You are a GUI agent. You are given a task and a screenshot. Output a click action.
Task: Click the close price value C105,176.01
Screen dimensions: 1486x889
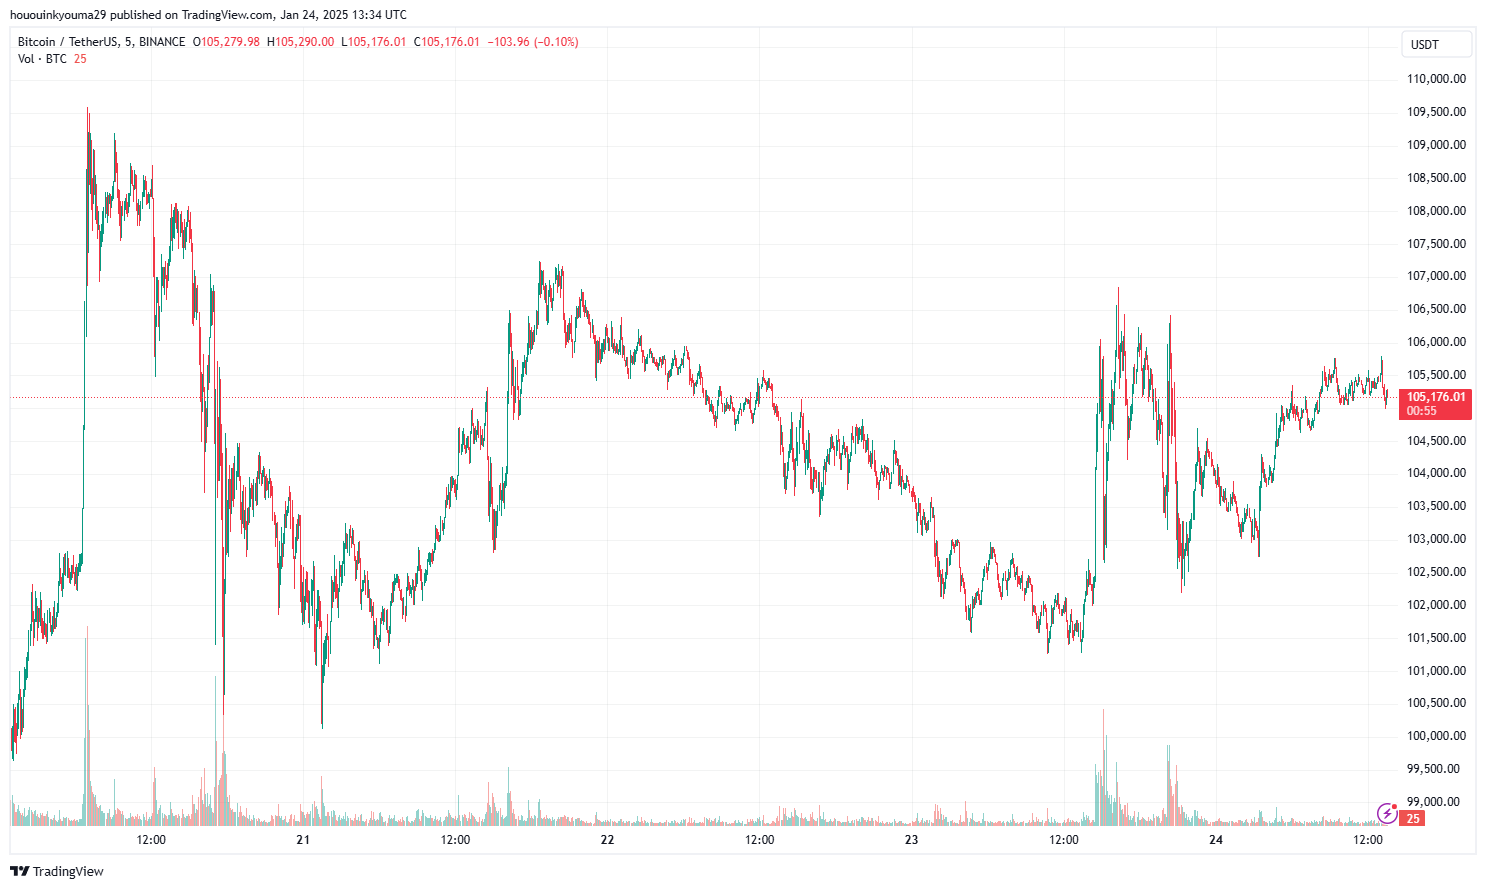tap(447, 42)
